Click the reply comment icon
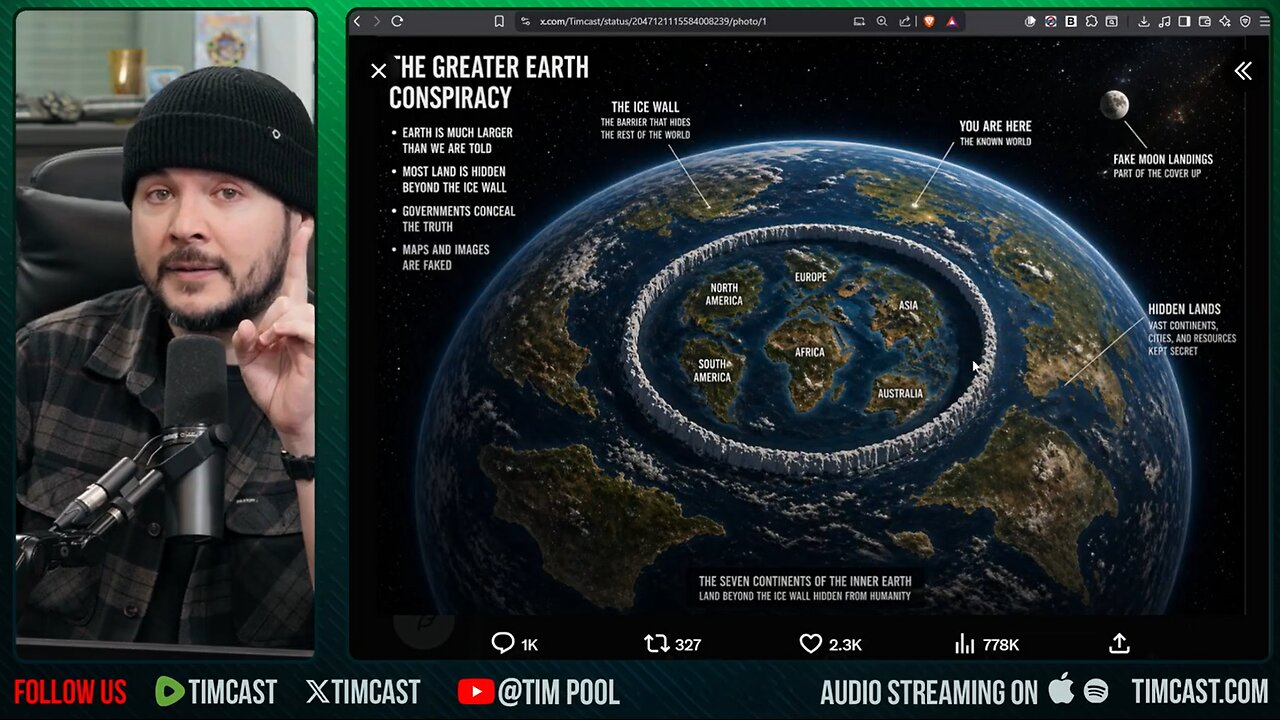The image size is (1280, 720). 503,644
